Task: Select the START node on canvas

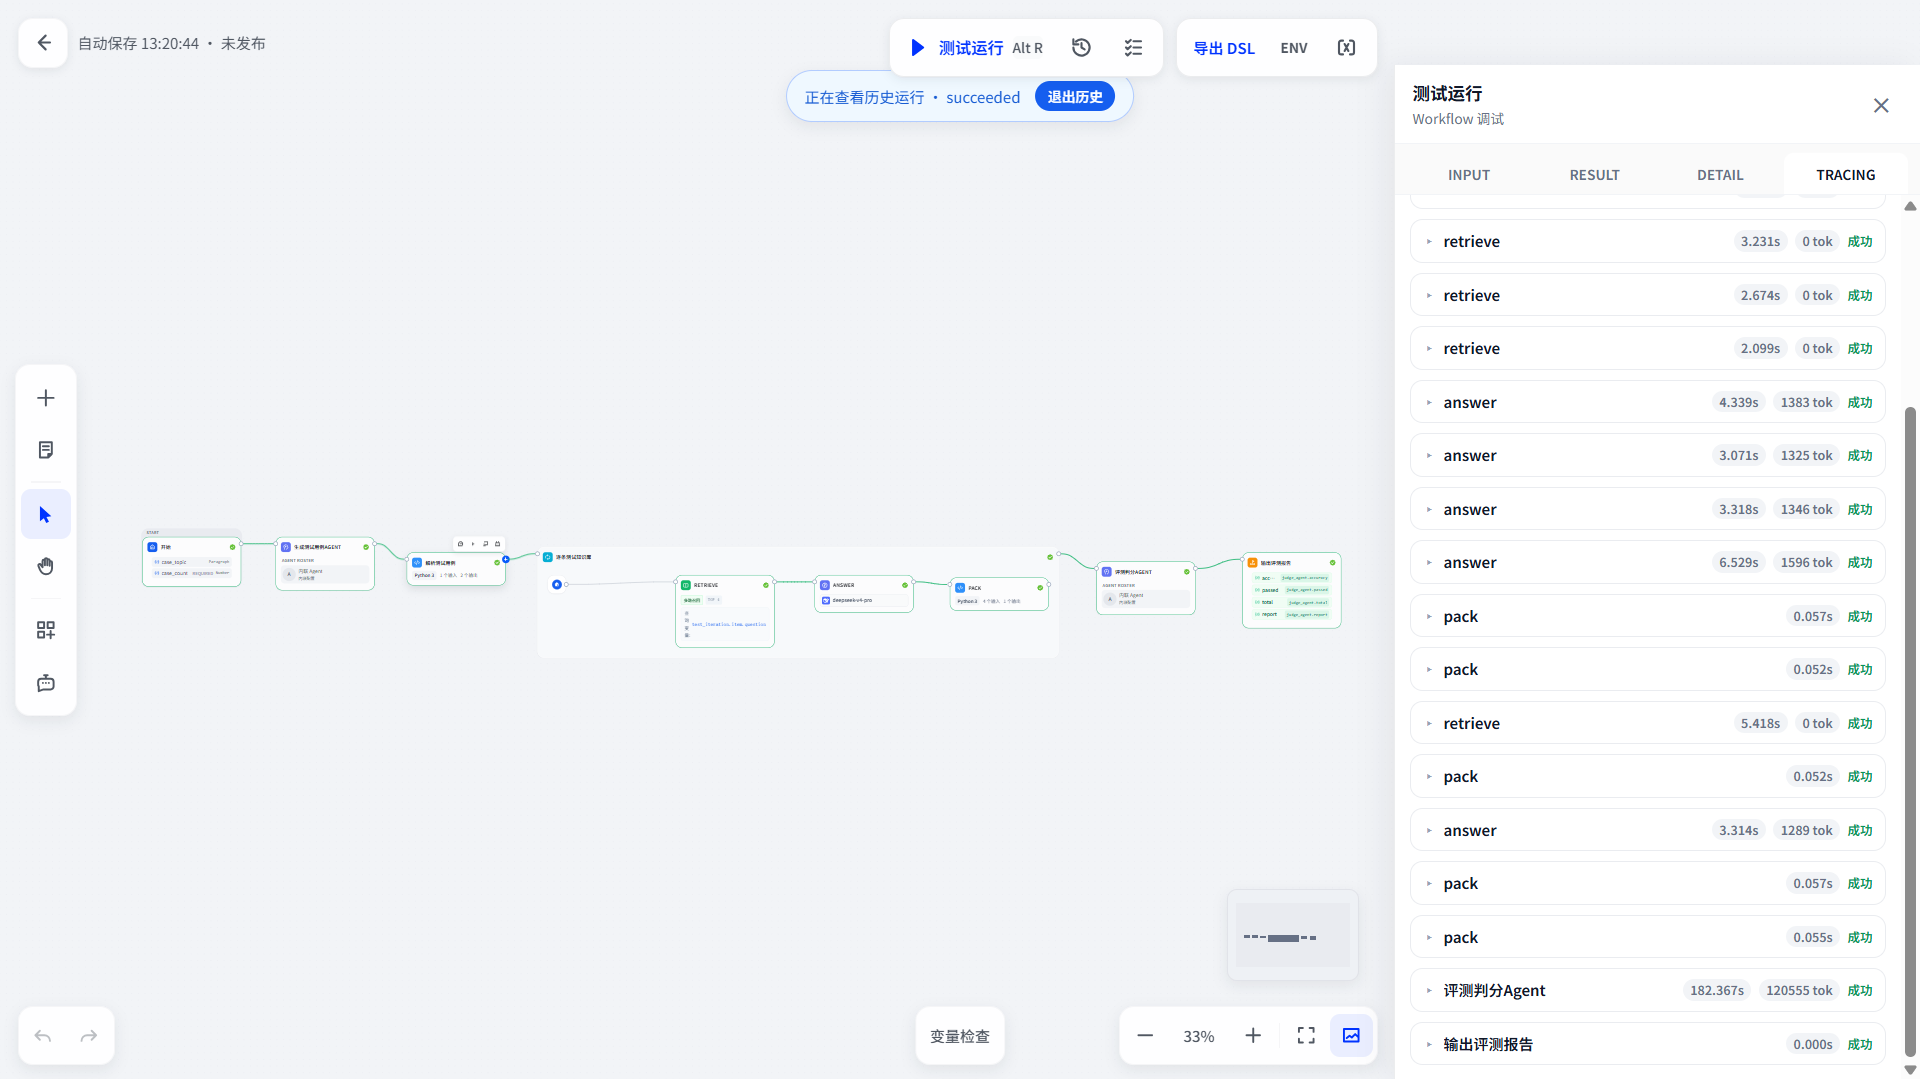Action: pos(192,561)
